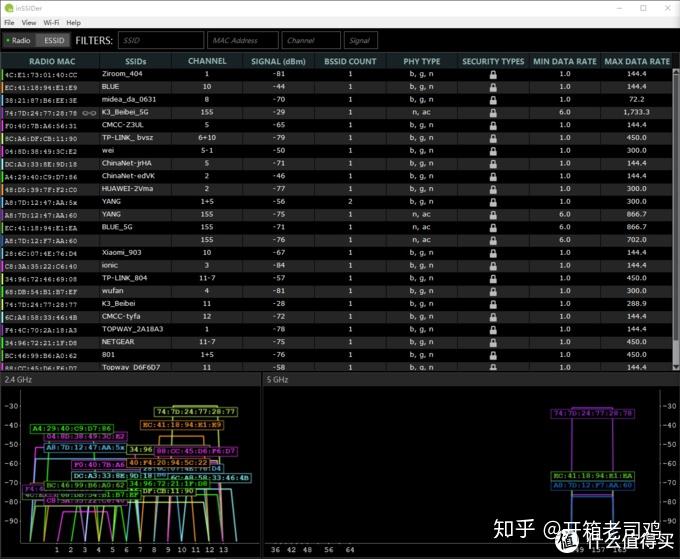Click lock icon in wei row
680x559 pixels.
pyautogui.click(x=493, y=151)
